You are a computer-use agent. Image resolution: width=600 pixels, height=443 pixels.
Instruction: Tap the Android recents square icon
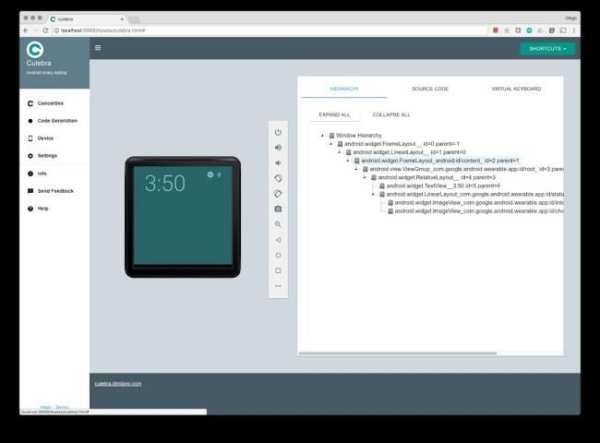click(x=278, y=270)
